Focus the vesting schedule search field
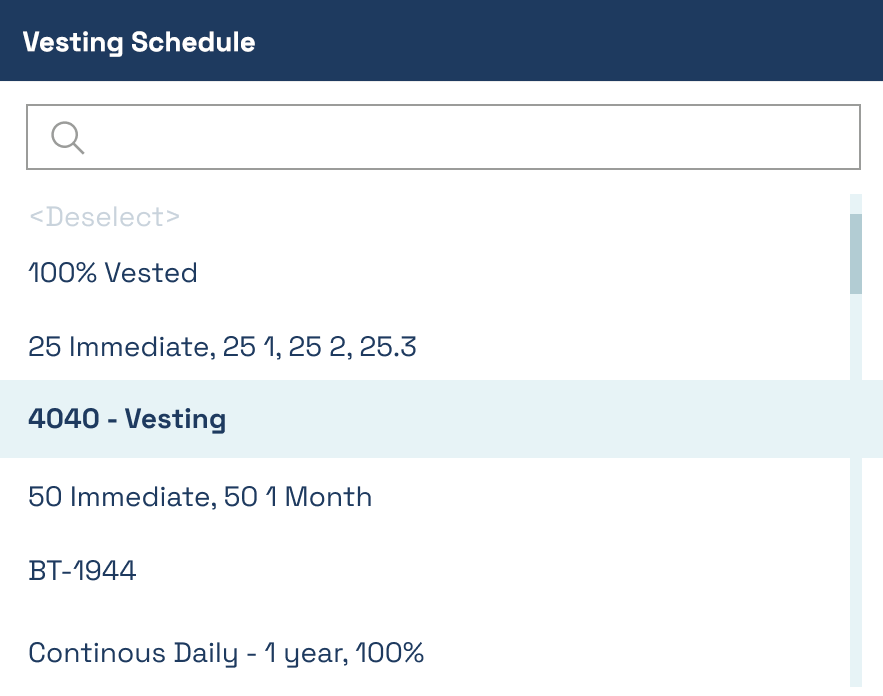The width and height of the screenshot is (883, 696). (x=443, y=137)
